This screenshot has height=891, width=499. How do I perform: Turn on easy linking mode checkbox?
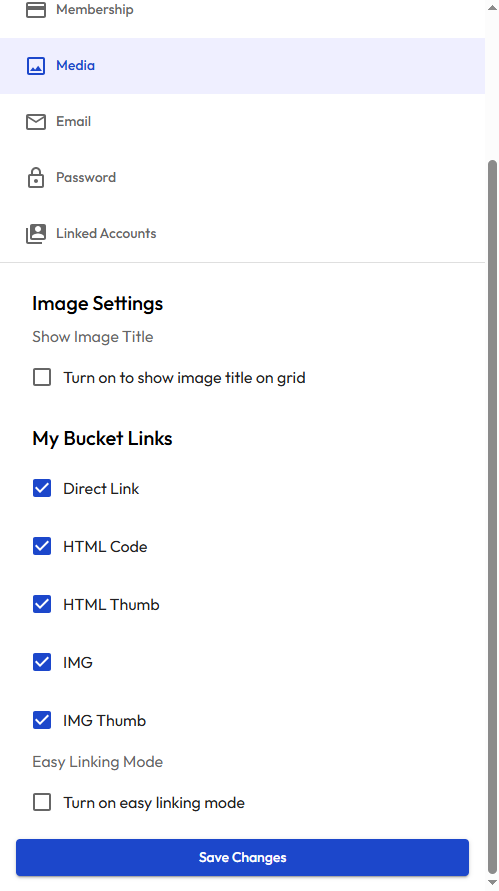pyautogui.click(x=42, y=802)
